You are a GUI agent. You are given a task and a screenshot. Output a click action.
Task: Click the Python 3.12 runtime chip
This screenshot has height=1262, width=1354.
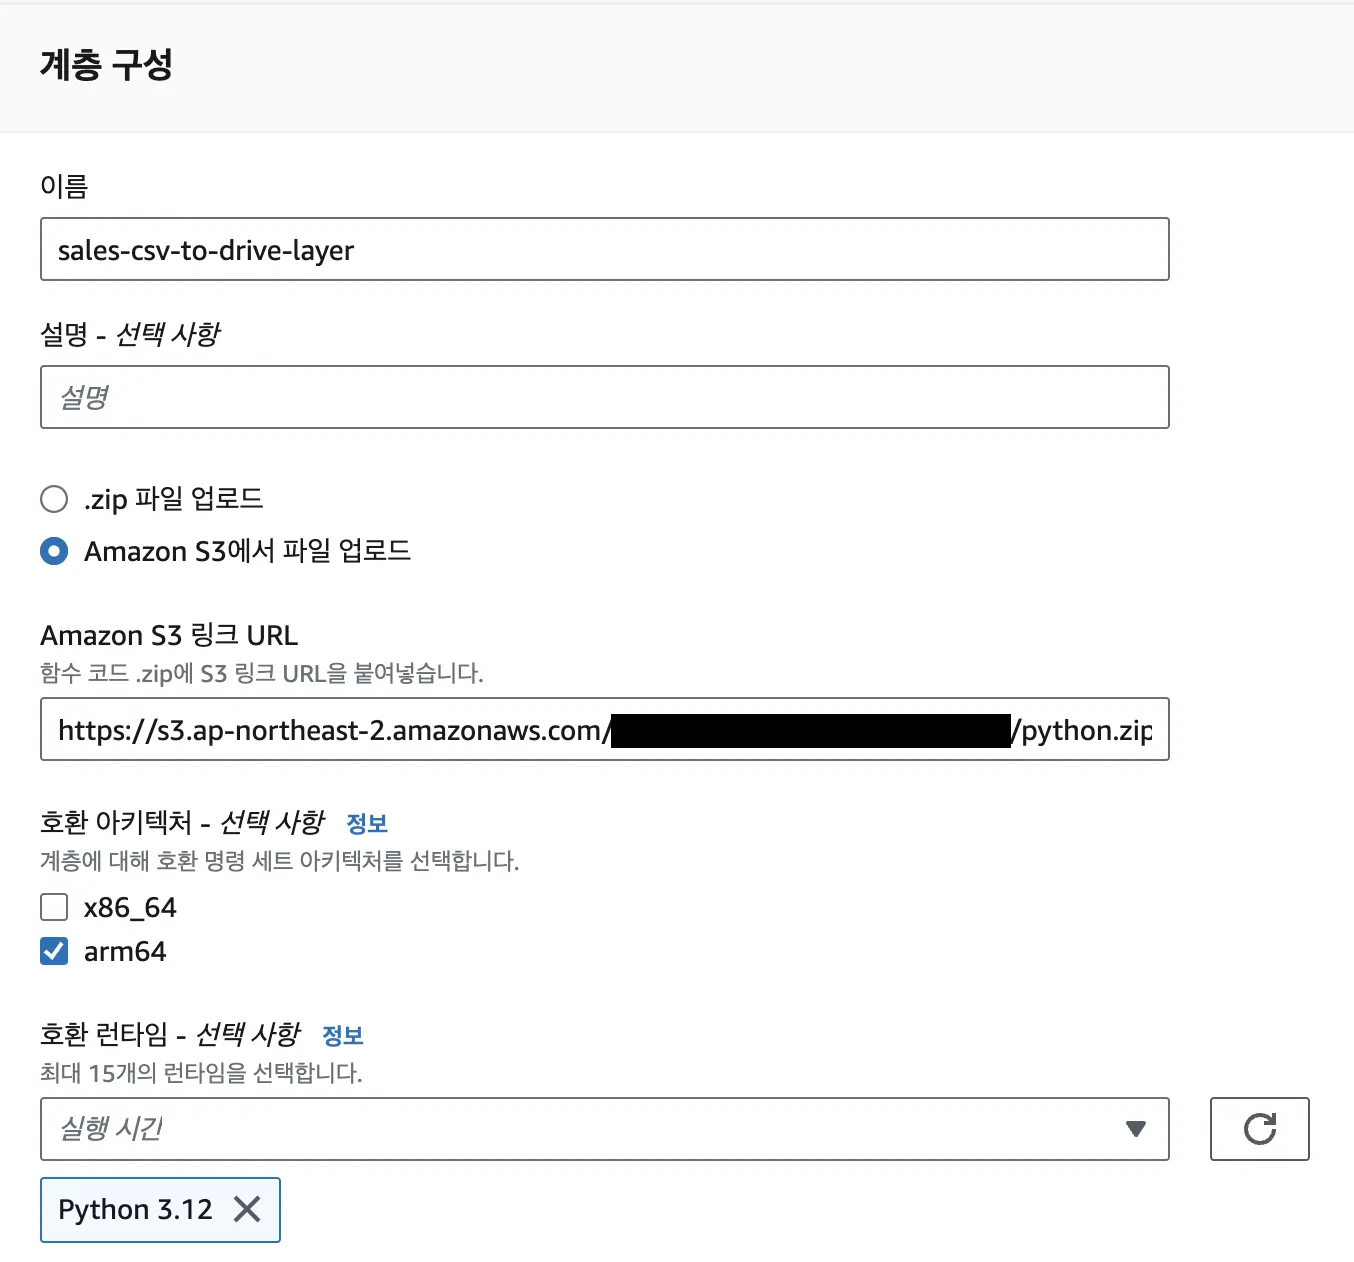tap(135, 1210)
